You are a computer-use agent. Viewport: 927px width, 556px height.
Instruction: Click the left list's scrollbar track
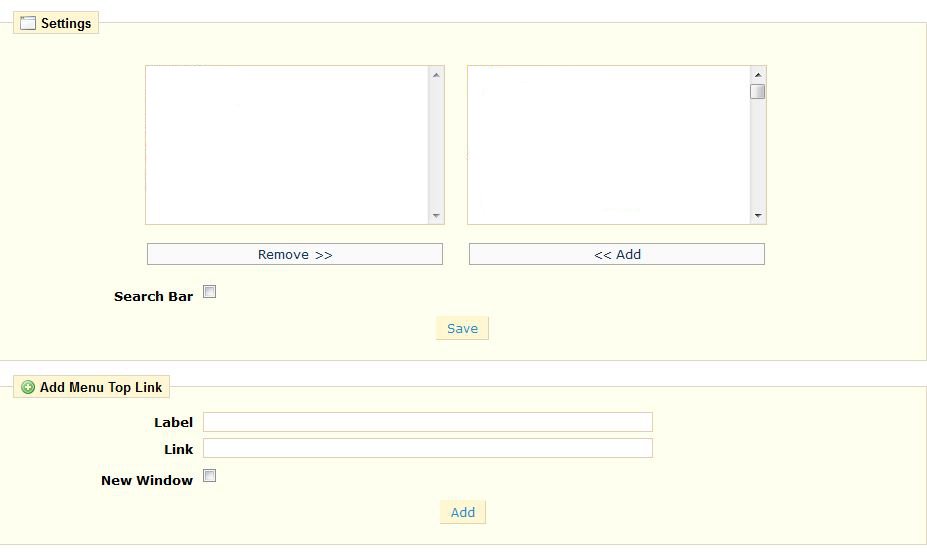click(436, 145)
